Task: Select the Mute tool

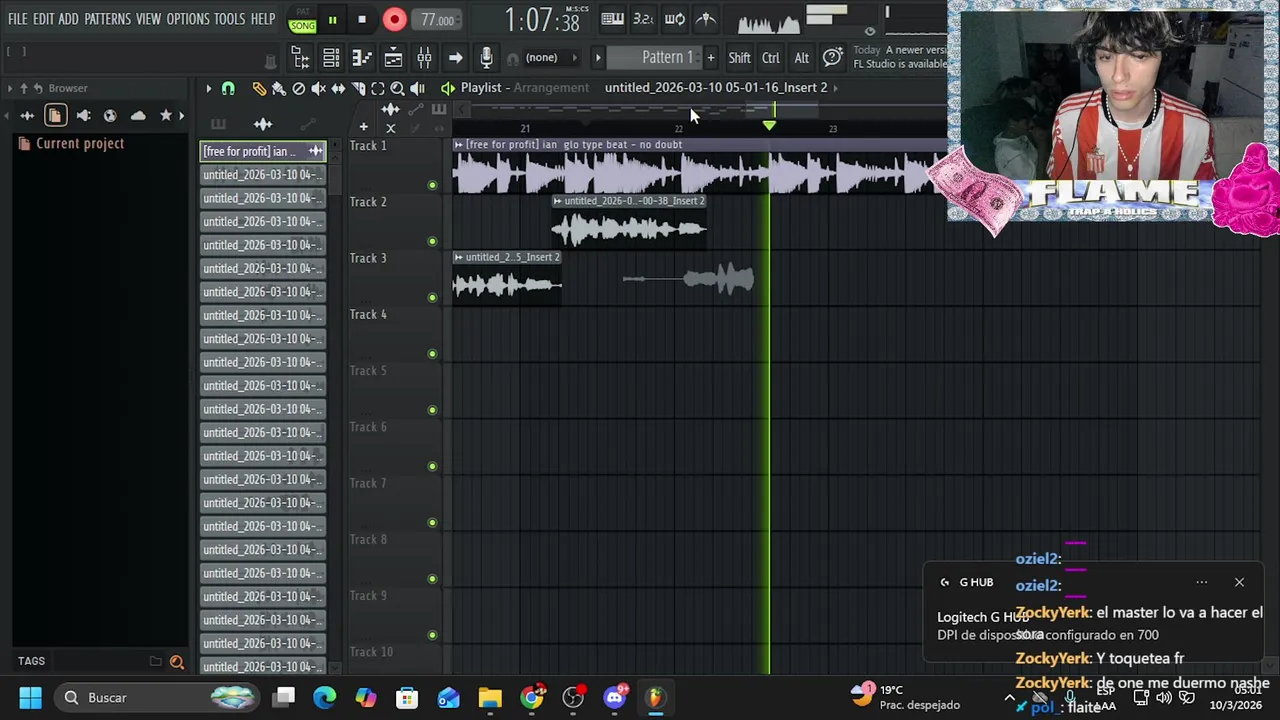Action: (318, 88)
